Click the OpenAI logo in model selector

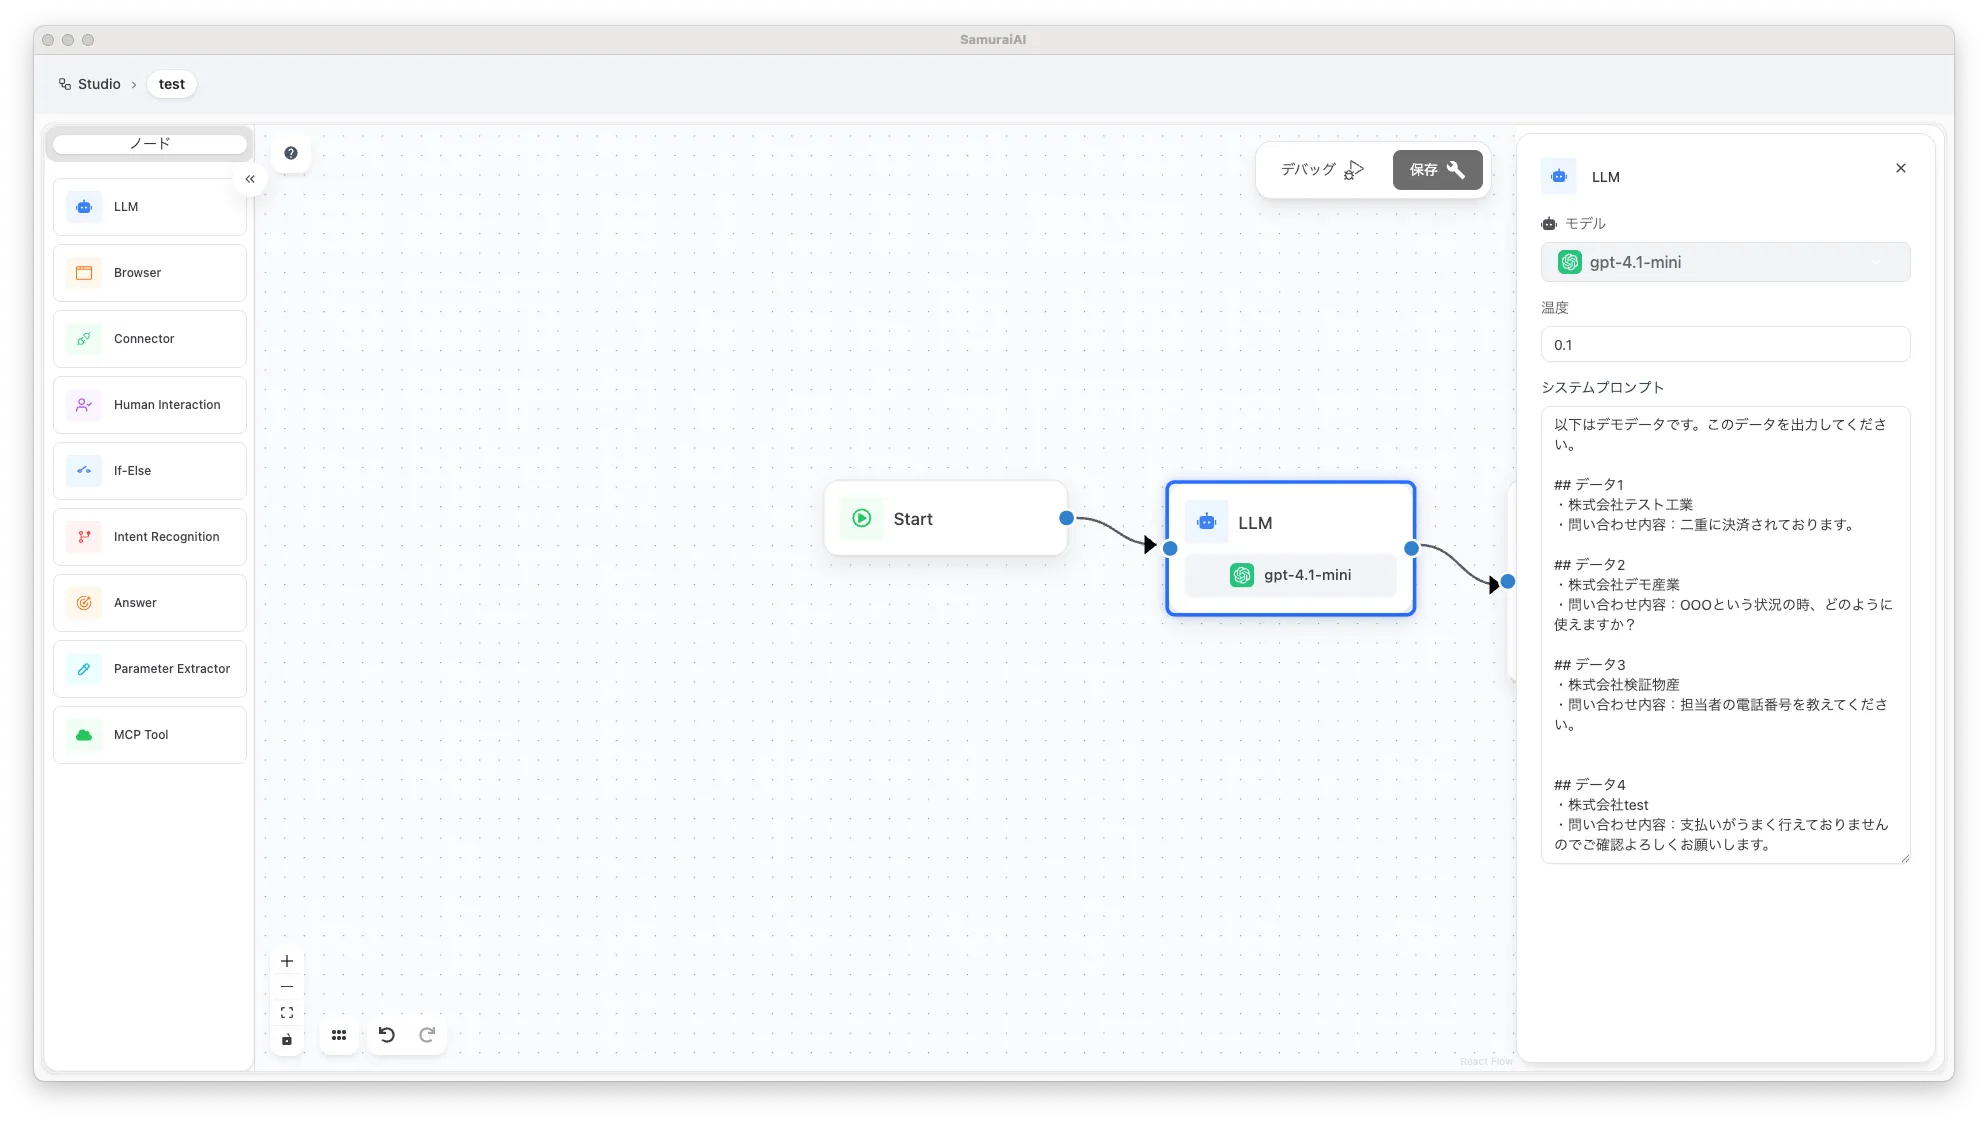pos(1570,262)
